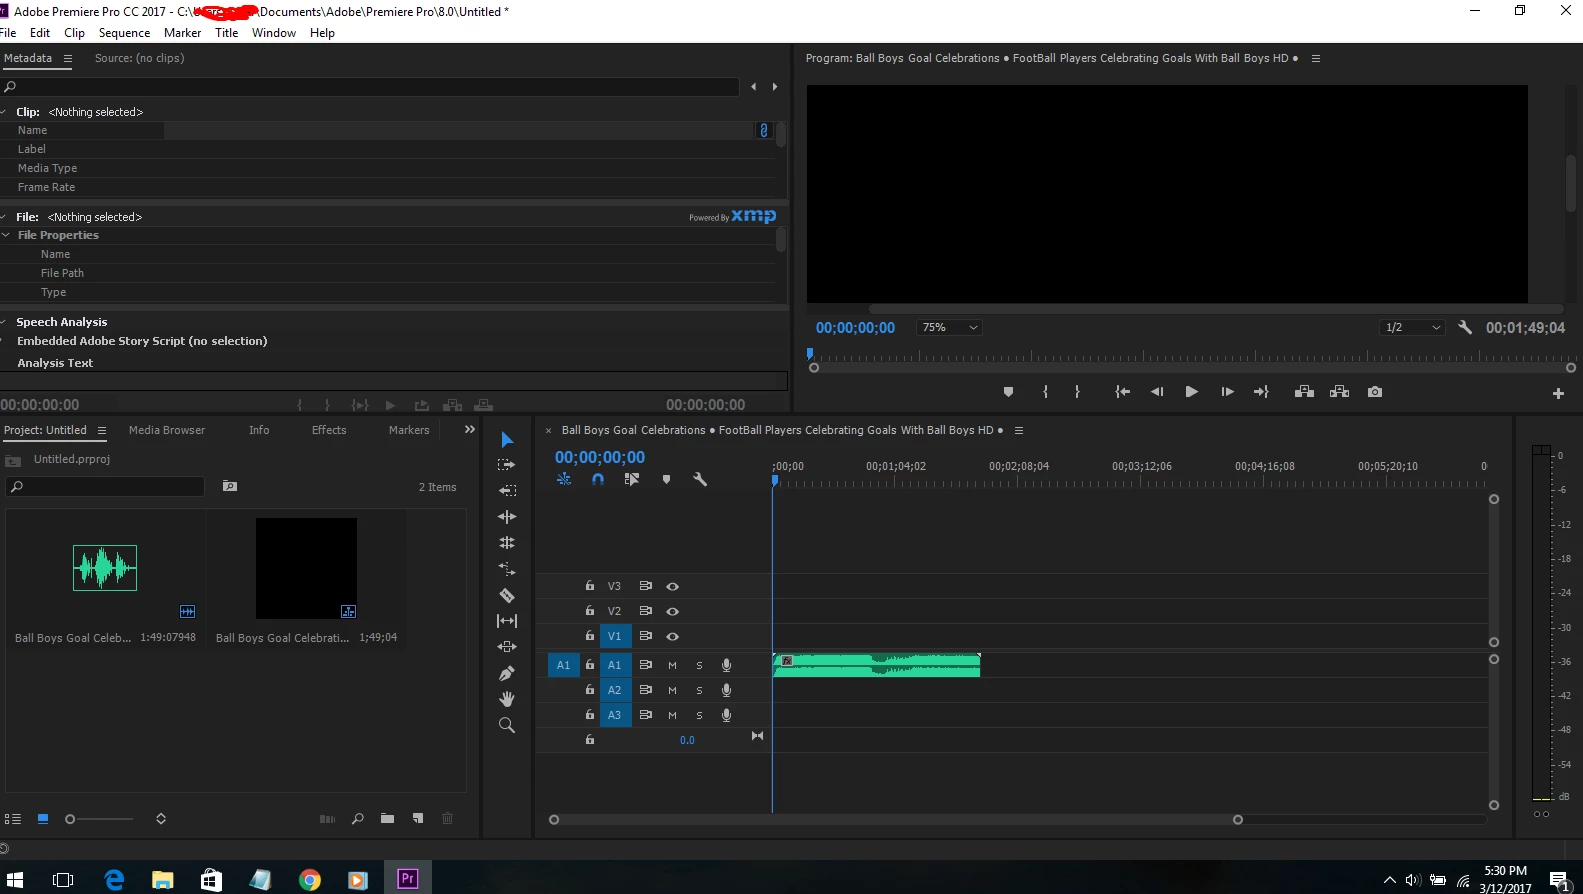Mark Out point in Program monitor
The image size is (1583, 894).
point(1077,392)
